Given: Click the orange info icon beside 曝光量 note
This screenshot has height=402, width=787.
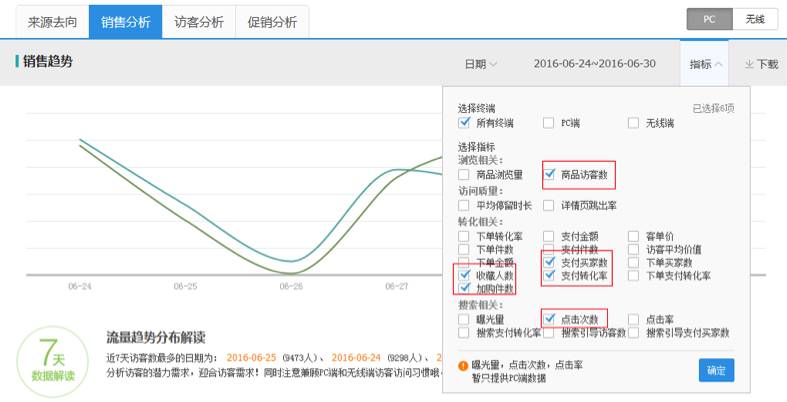Looking at the screenshot, I should (x=463, y=365).
